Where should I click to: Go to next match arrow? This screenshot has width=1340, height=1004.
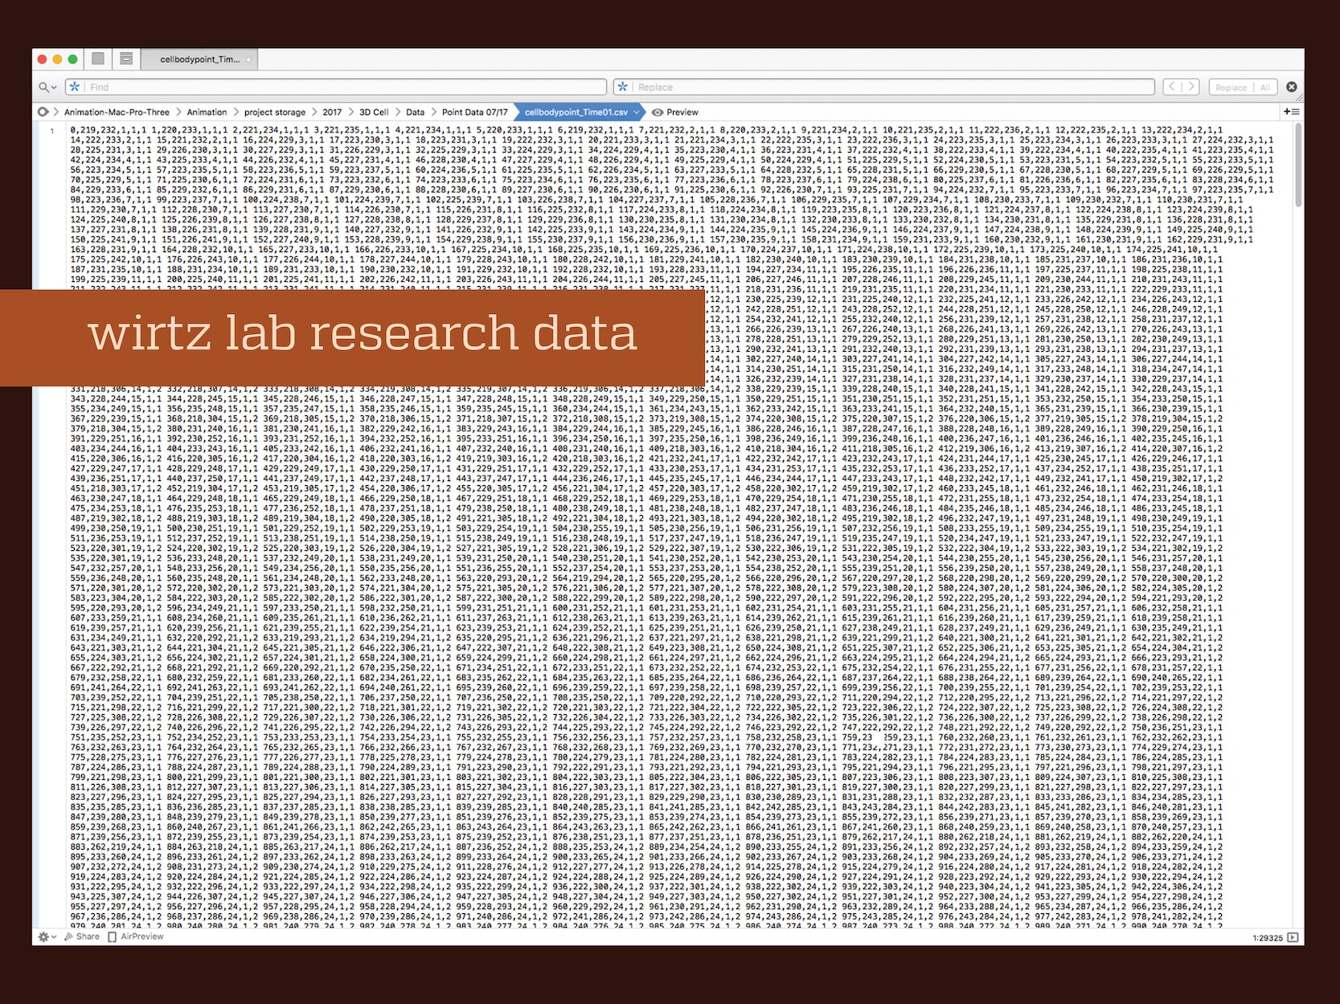[1191, 87]
